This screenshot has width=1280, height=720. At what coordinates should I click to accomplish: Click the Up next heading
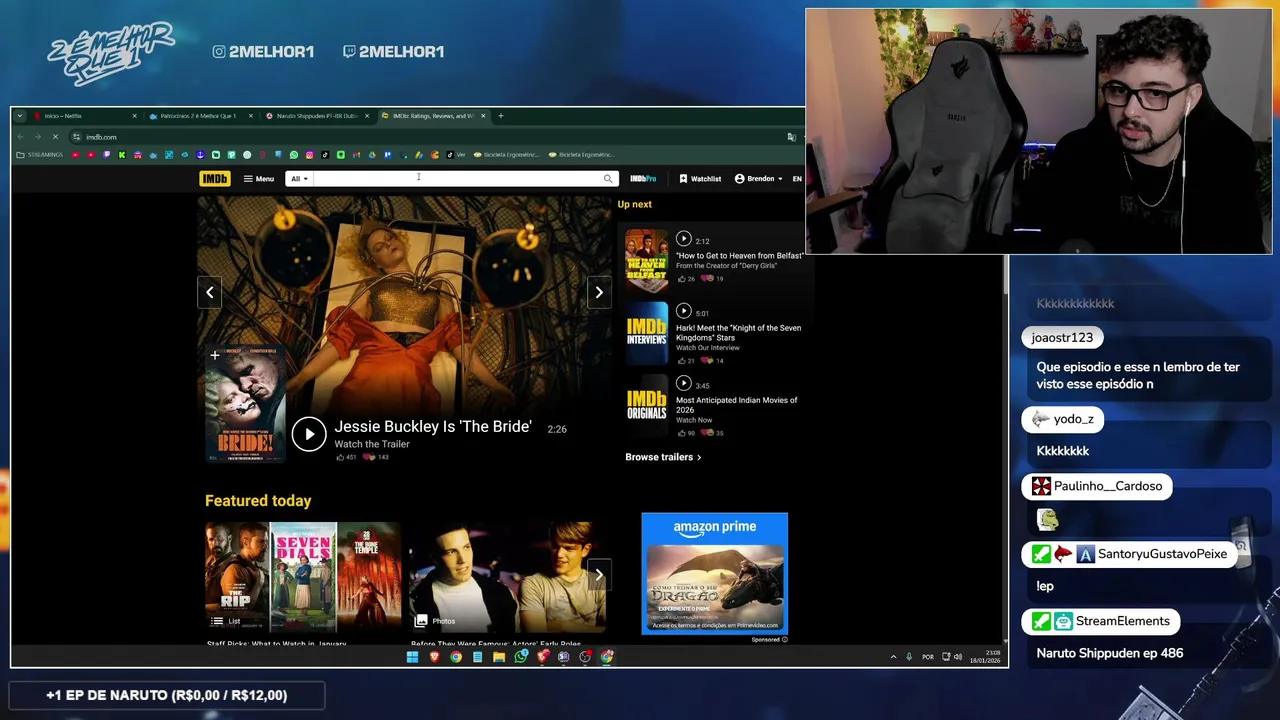tap(634, 204)
